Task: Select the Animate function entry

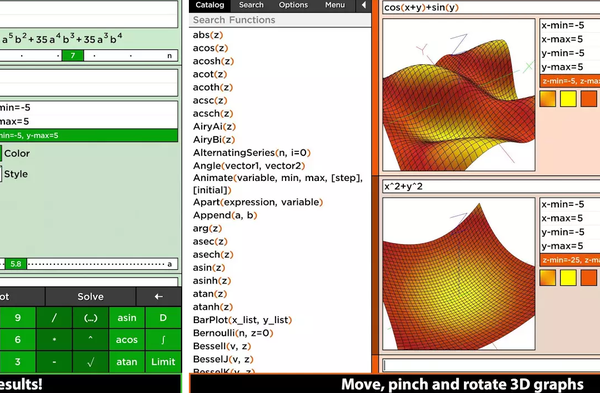Action: [x=277, y=184]
